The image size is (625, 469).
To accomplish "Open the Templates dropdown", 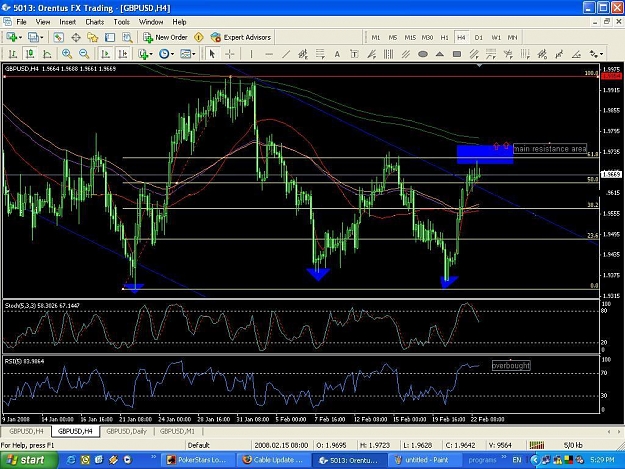I will click(187, 54).
